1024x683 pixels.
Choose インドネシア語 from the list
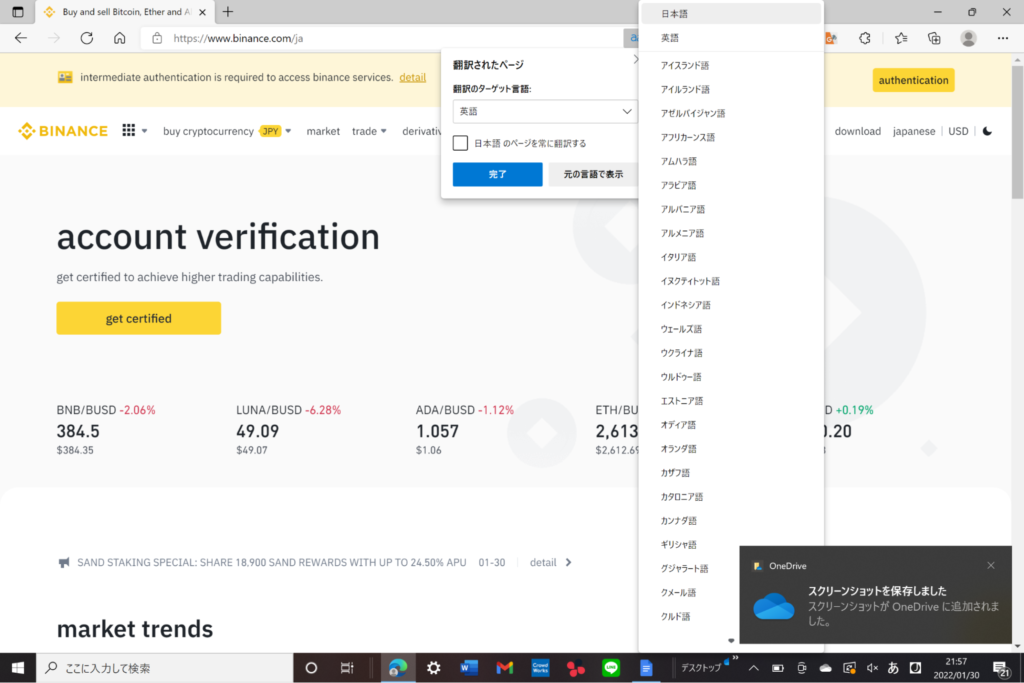(731, 305)
